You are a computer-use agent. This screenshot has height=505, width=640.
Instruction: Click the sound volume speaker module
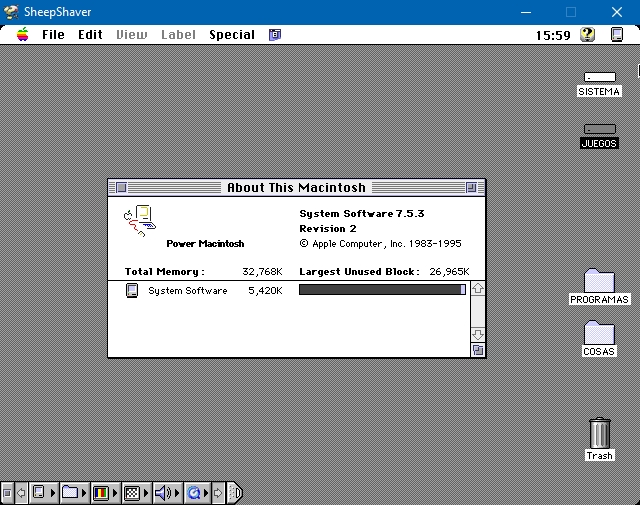(x=163, y=493)
